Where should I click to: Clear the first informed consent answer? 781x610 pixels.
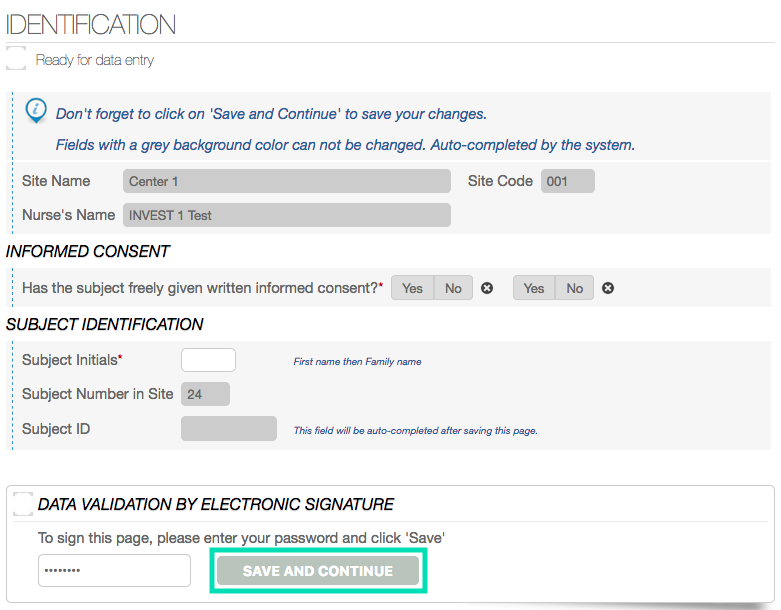(487, 288)
